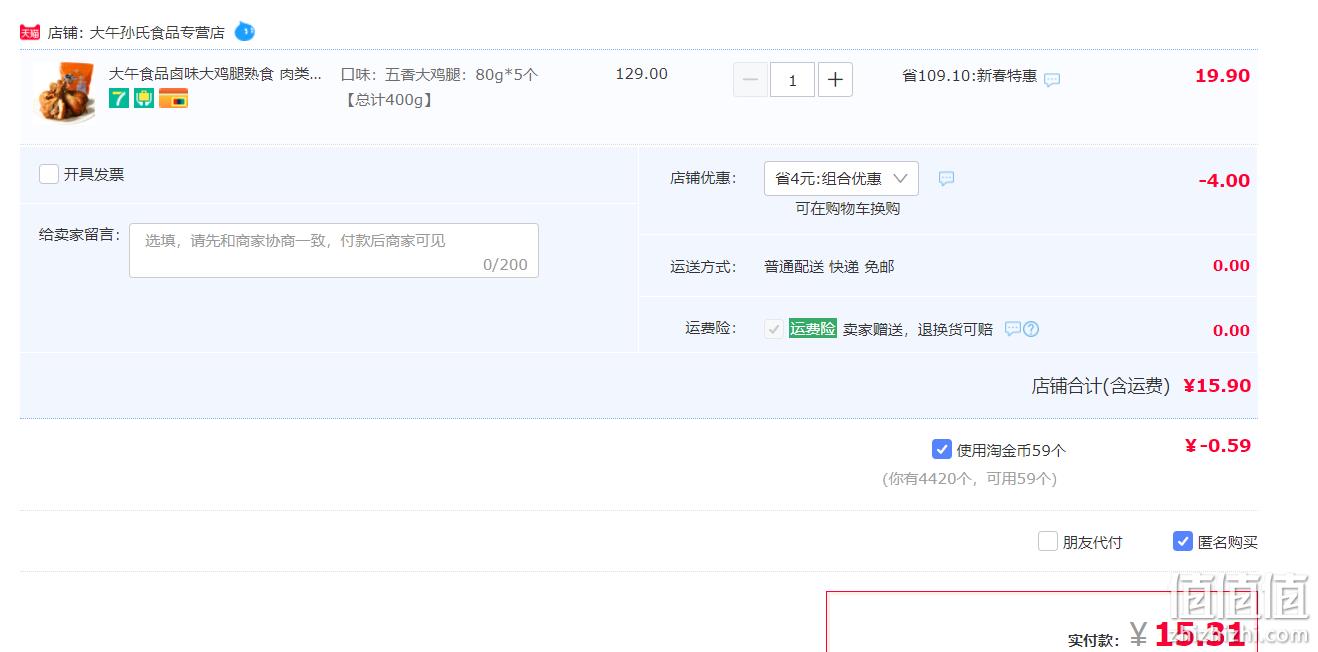Enable 朋友代付 friend pay checkbox

[x=1047, y=541]
